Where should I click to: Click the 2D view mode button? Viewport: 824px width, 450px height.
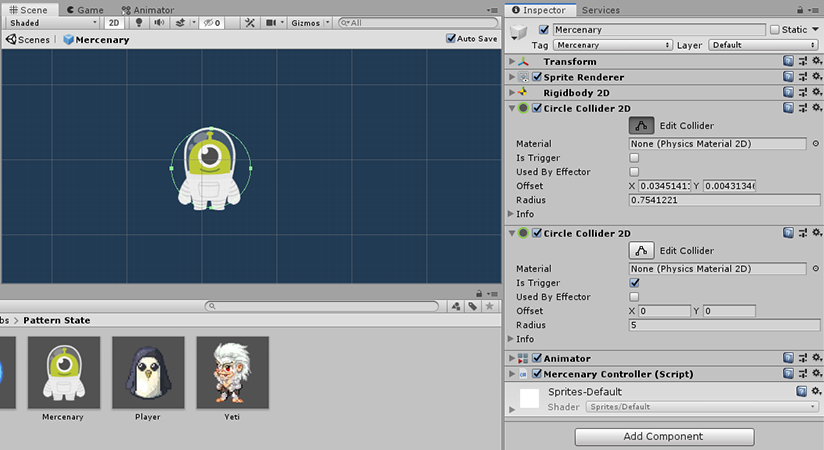114,22
